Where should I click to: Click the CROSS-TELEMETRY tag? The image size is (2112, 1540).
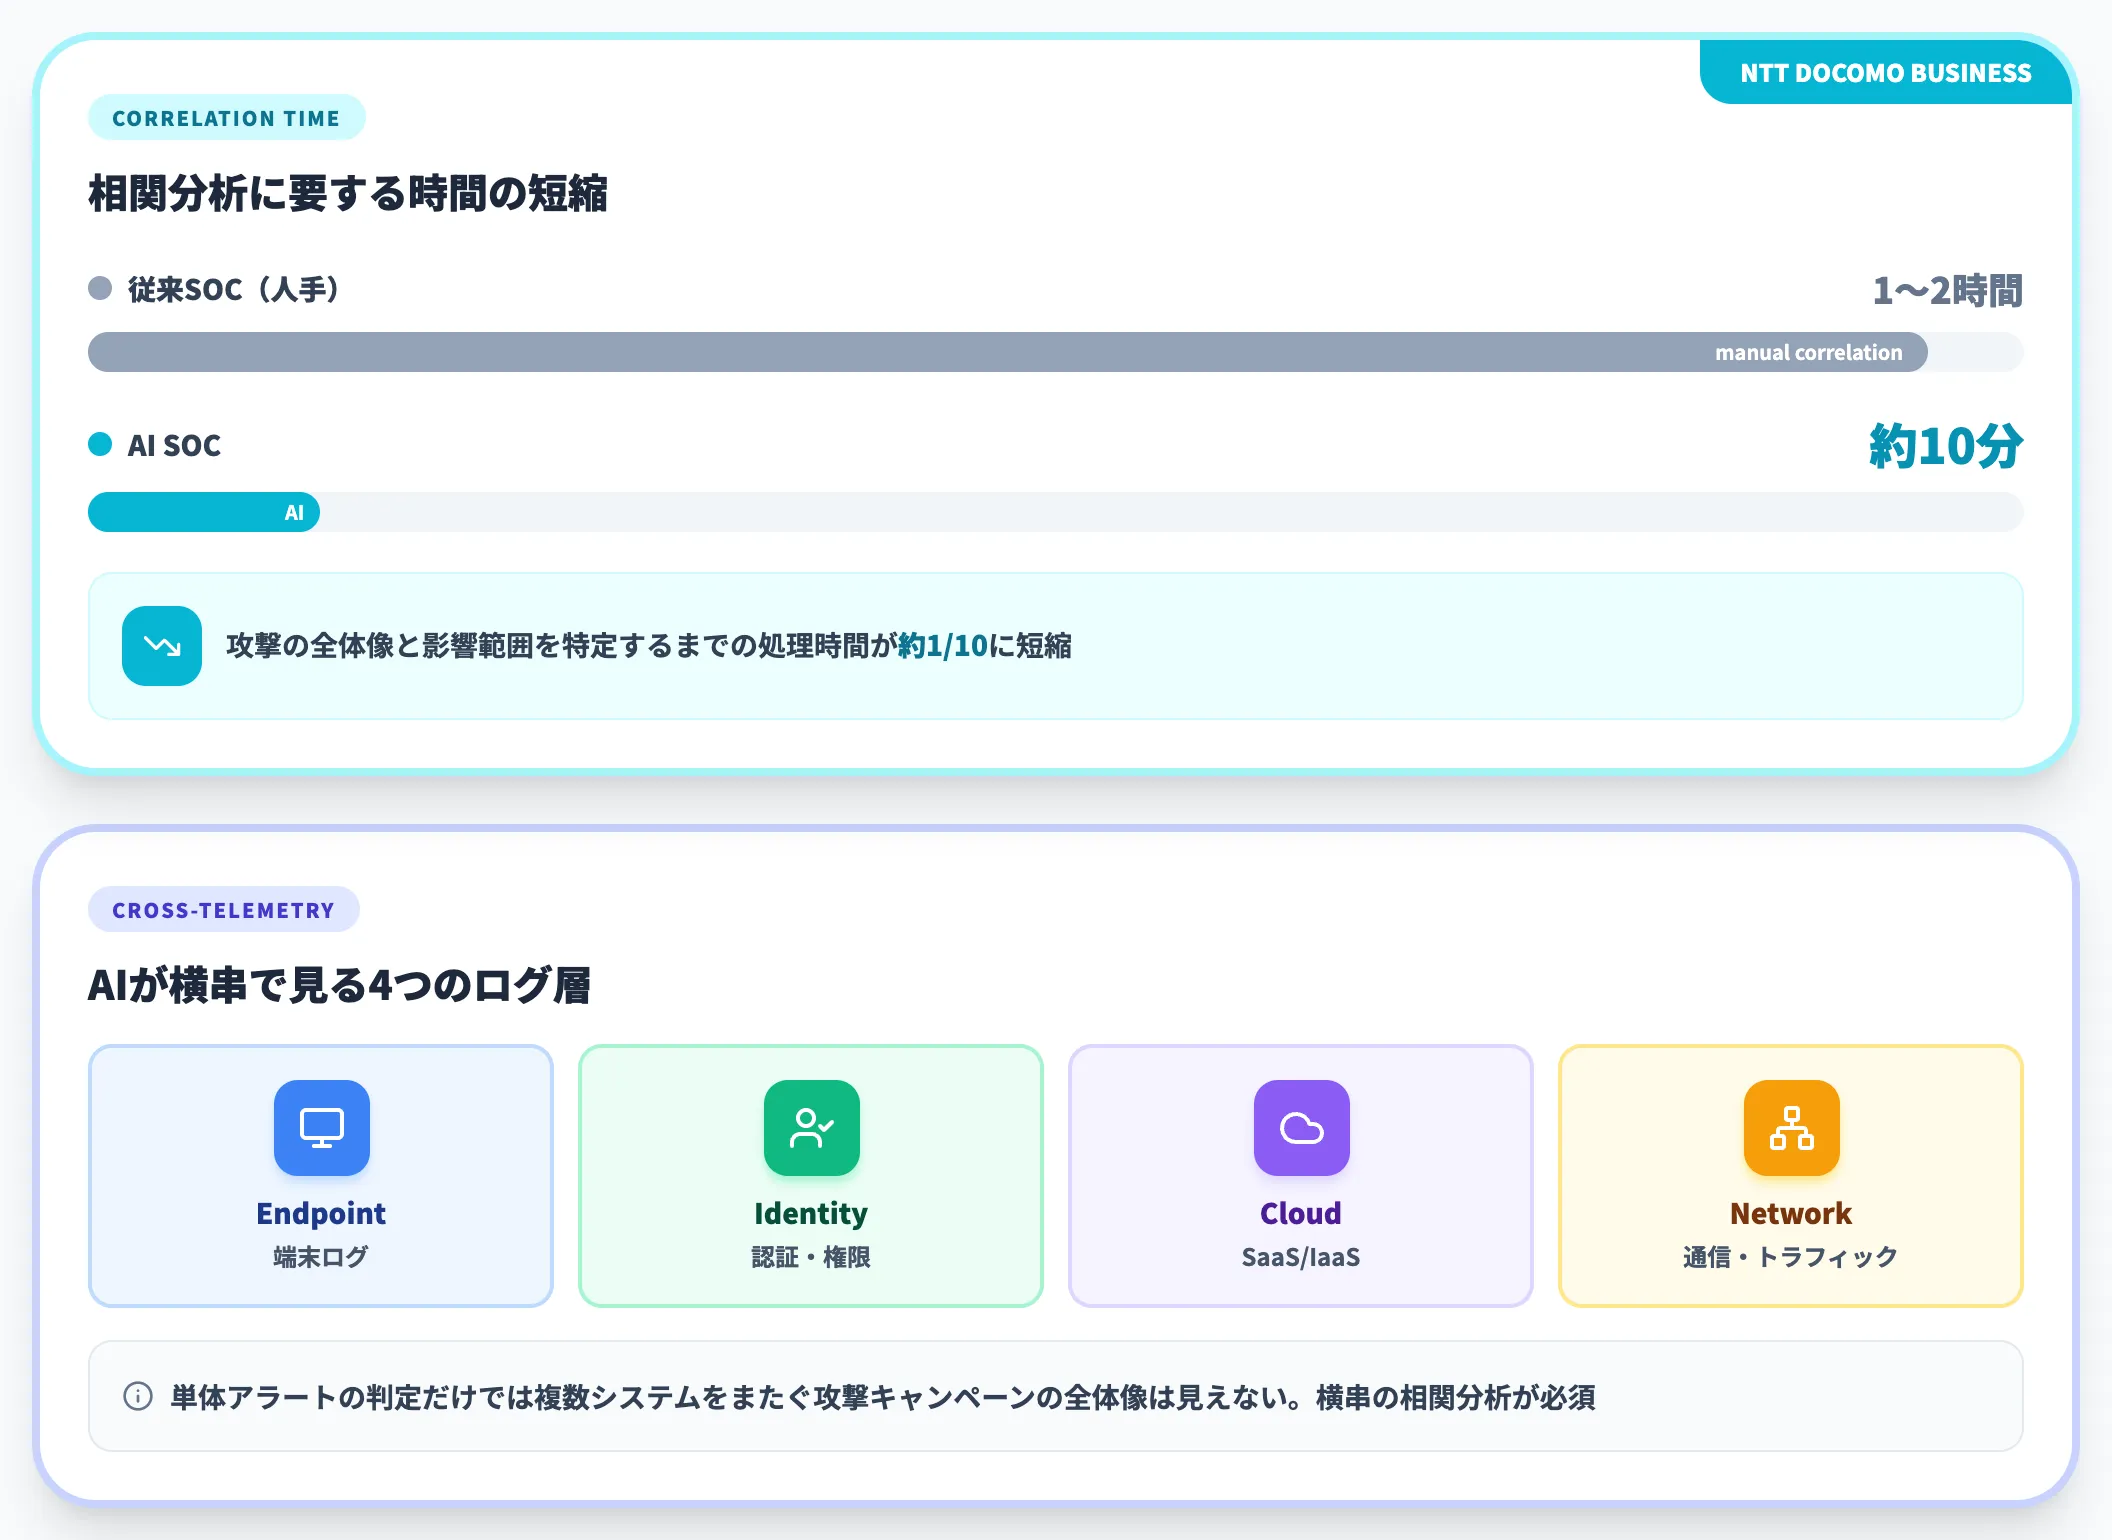[x=224, y=910]
